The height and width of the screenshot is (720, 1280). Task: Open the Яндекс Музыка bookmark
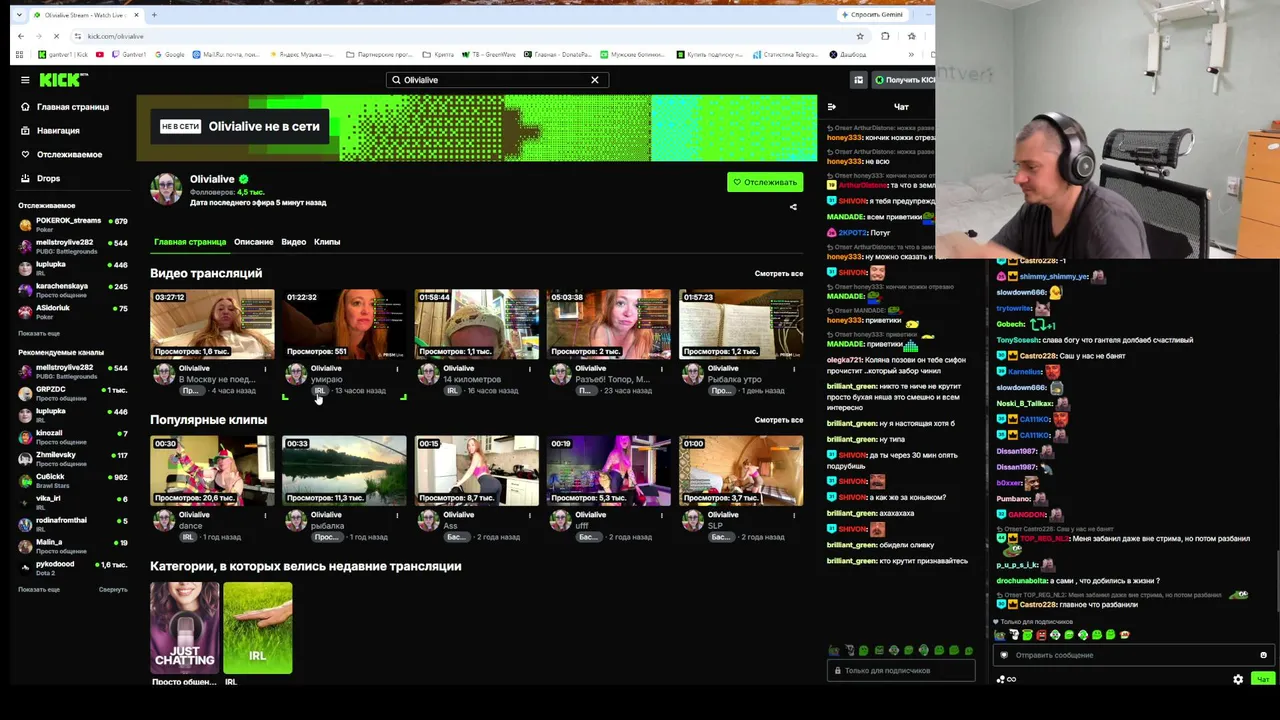click(x=304, y=55)
